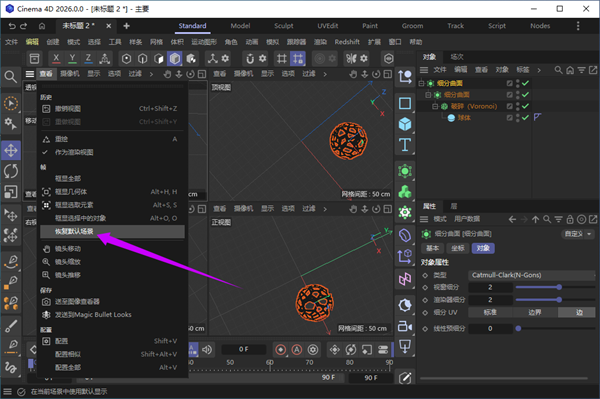Toggle Y axis lock

72,59
